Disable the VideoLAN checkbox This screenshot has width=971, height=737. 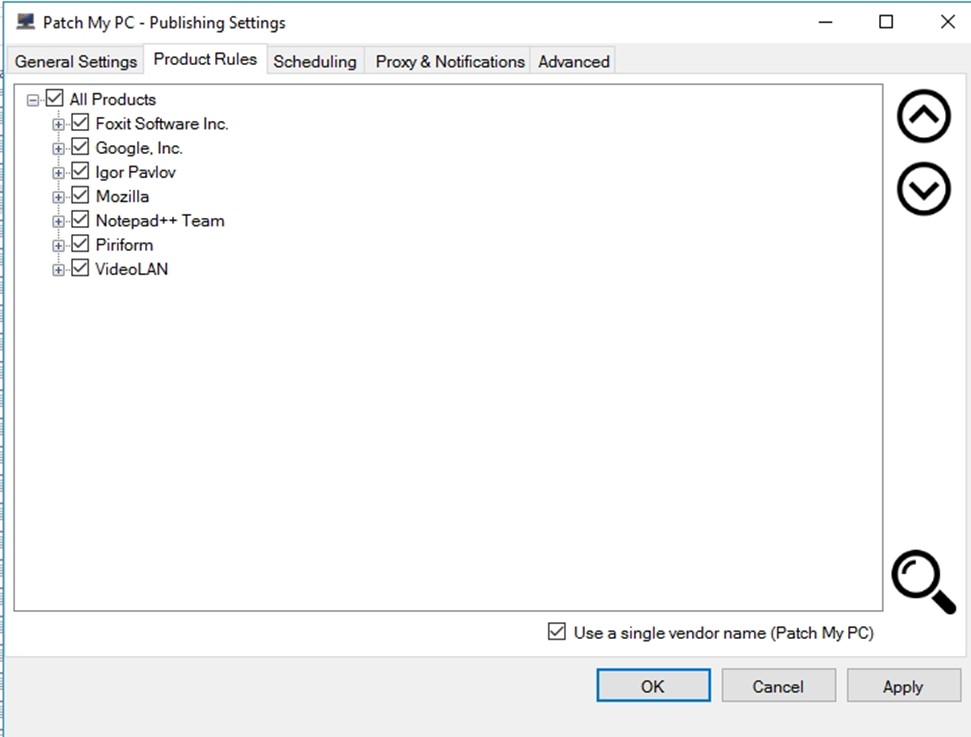click(80, 268)
